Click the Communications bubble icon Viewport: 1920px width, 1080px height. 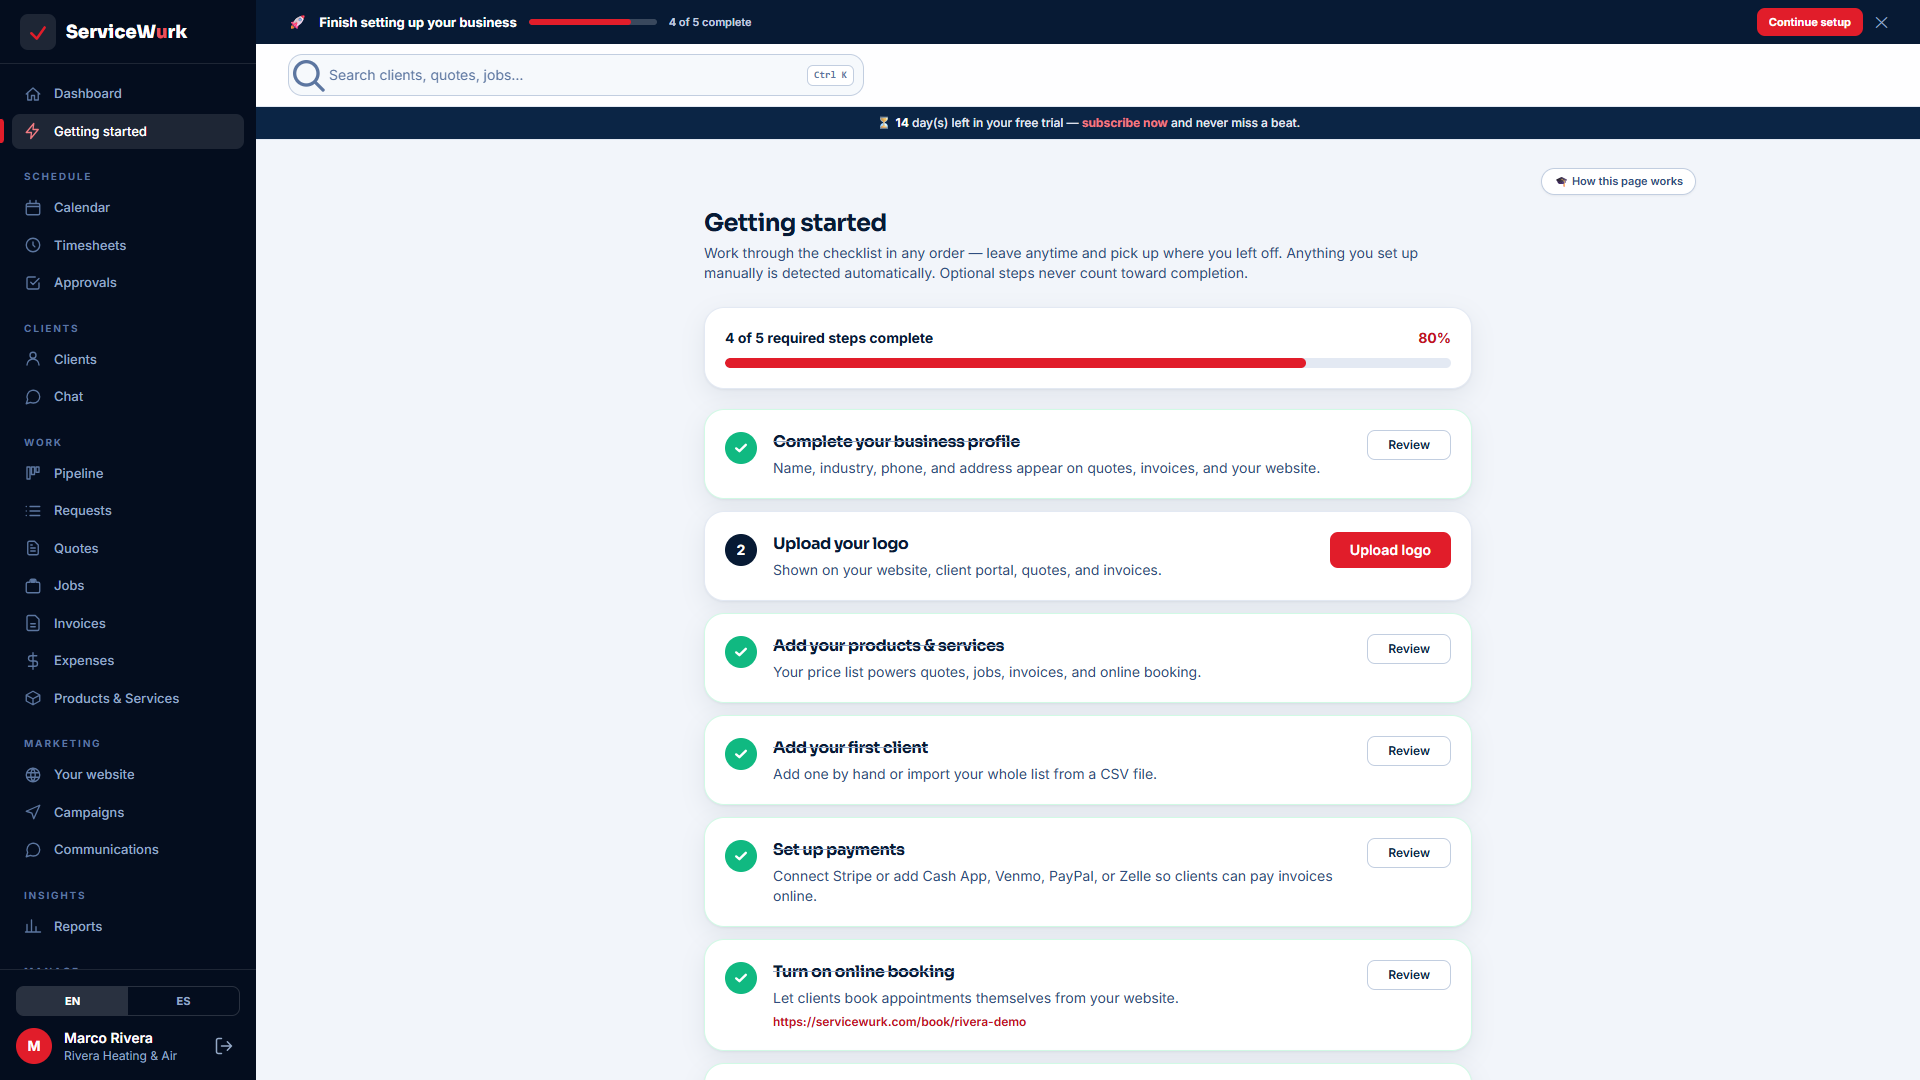[33, 850]
